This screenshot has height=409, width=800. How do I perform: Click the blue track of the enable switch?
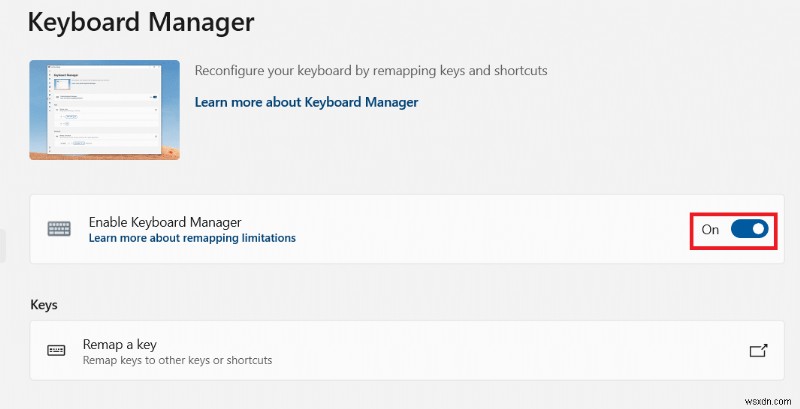click(x=741, y=229)
